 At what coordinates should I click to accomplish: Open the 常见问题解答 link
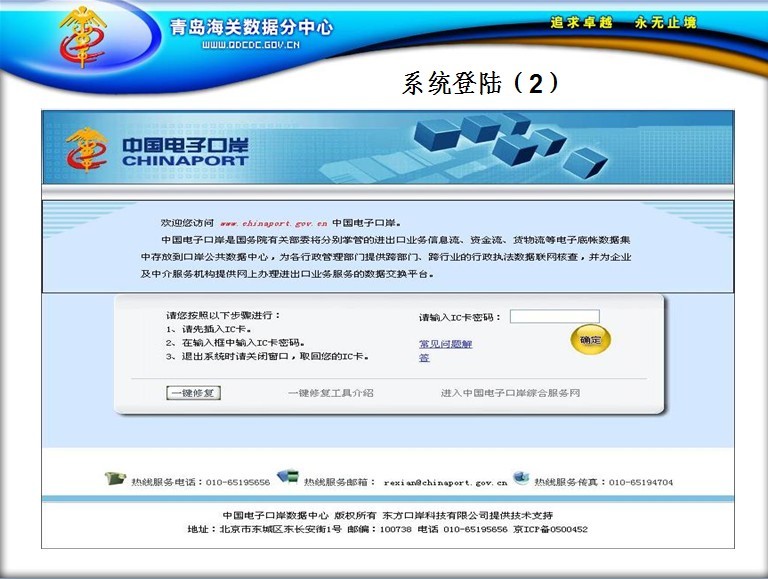[x=444, y=350]
